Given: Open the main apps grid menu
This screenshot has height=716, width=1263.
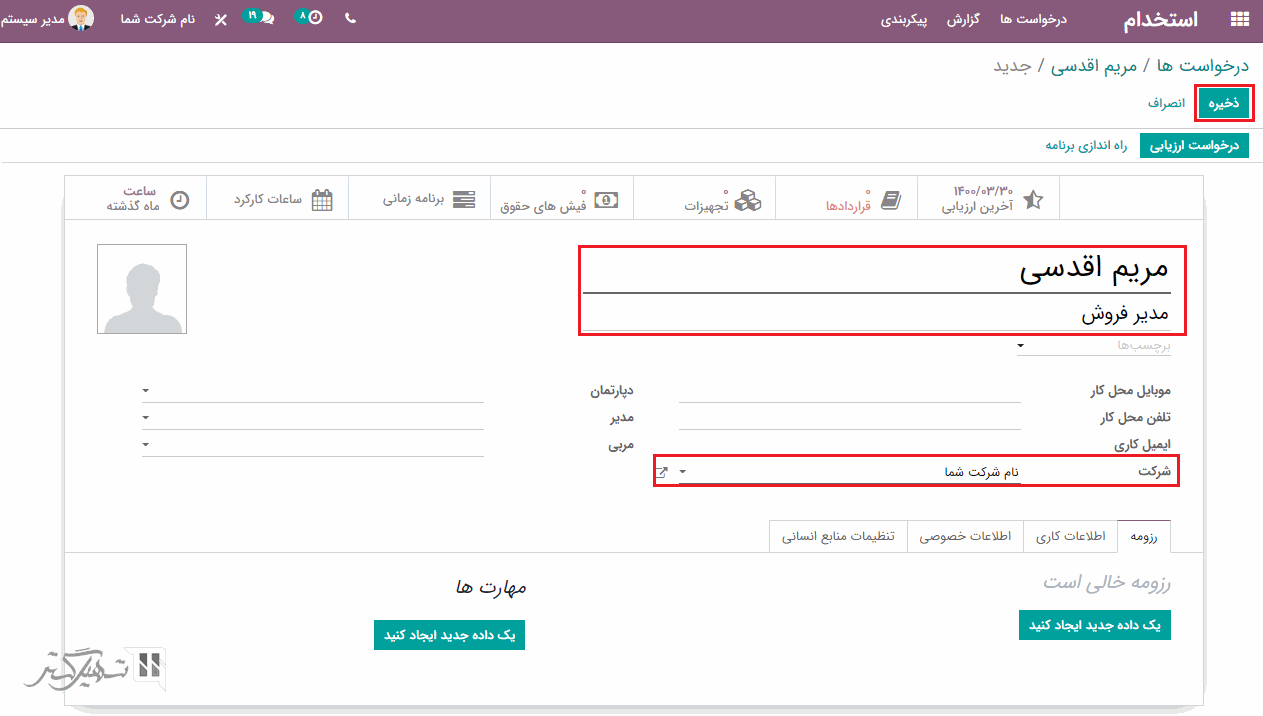Looking at the screenshot, I should [1240, 19].
